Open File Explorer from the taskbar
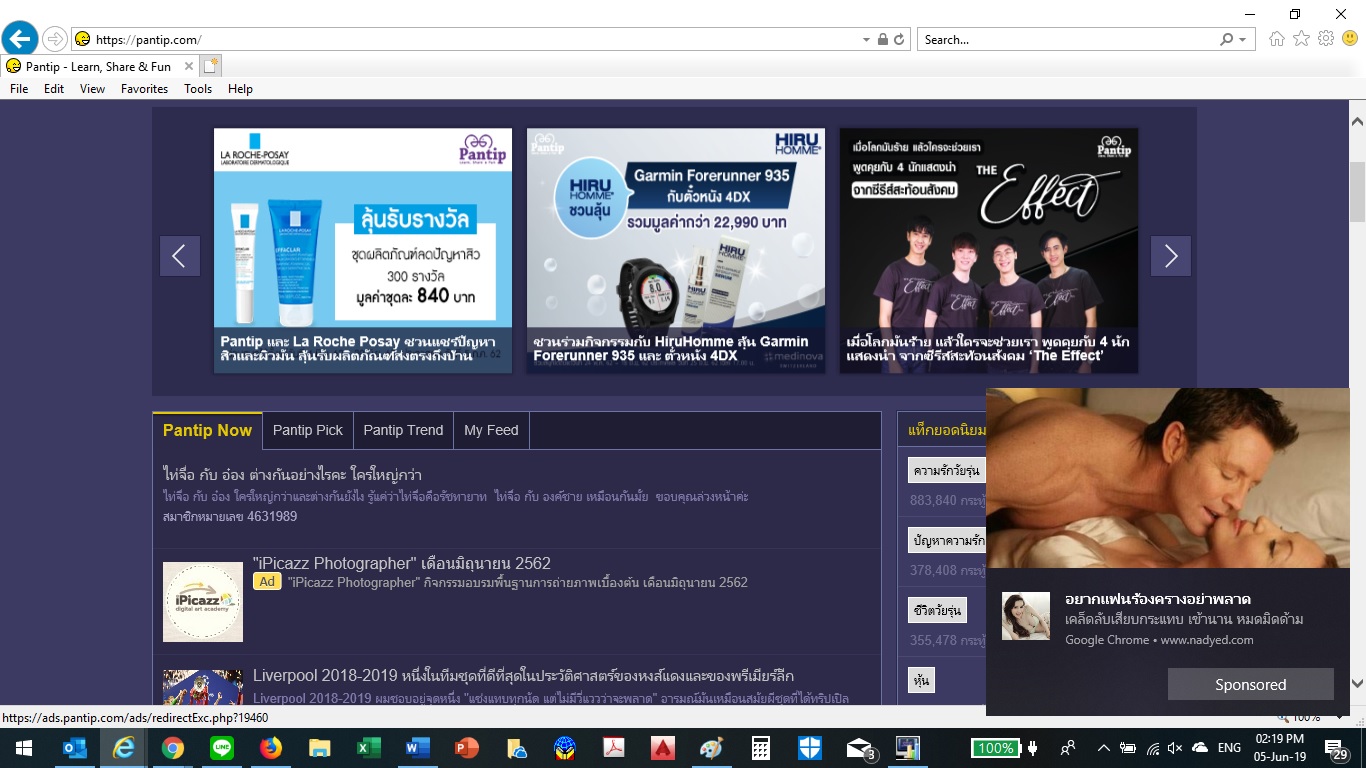The width and height of the screenshot is (1366, 768). (320, 748)
